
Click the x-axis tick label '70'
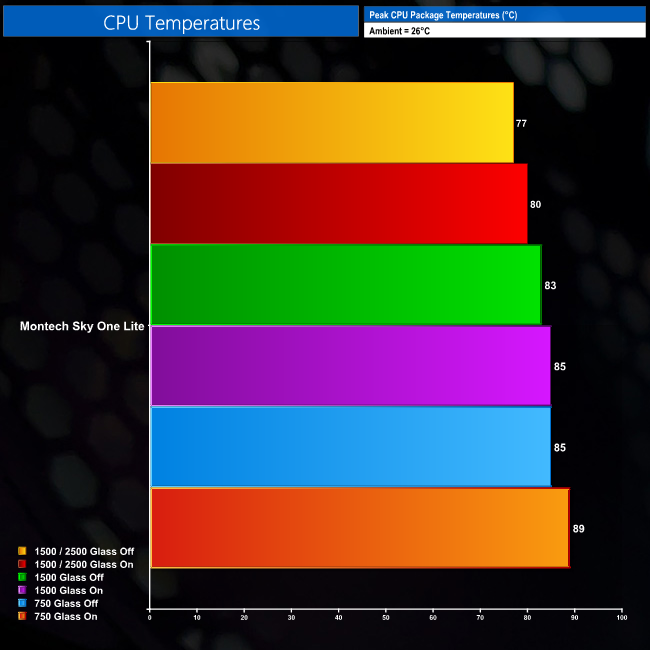(480, 618)
